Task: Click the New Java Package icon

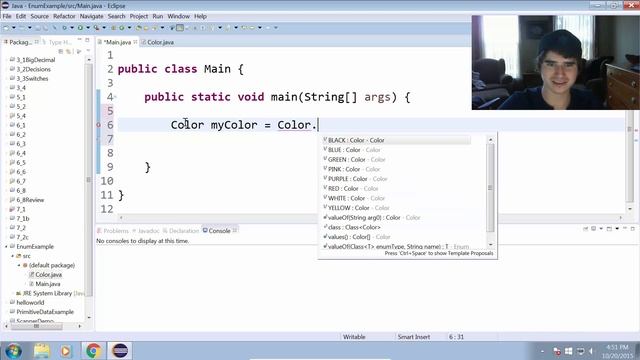Action: 113,28
